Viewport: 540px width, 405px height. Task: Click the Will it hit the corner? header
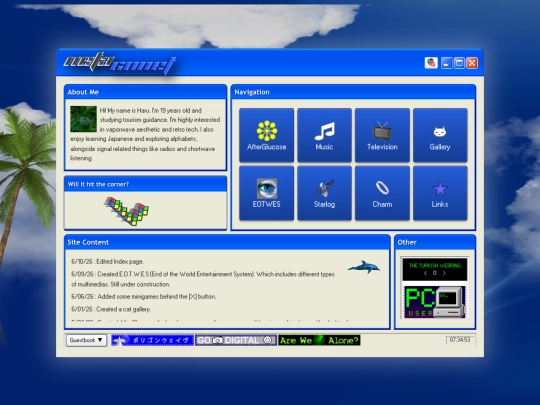tap(145, 184)
